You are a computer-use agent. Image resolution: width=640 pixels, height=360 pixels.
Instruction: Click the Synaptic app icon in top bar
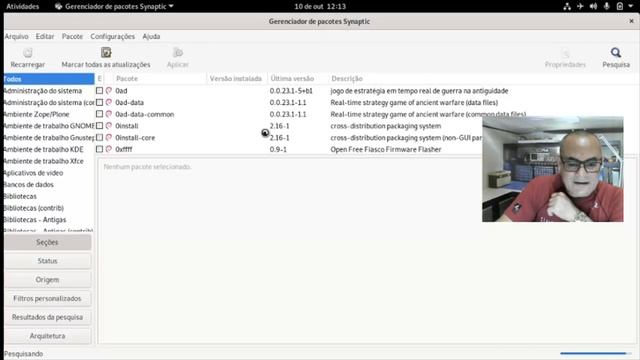(x=58, y=7)
